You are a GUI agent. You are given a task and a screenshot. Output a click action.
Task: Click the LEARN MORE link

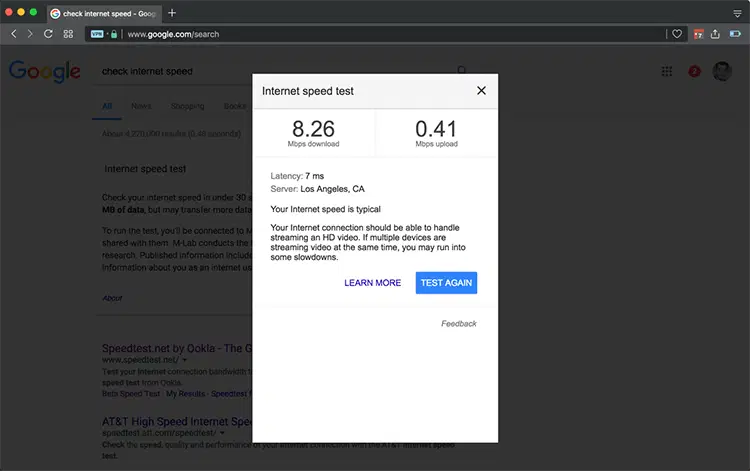[373, 283]
